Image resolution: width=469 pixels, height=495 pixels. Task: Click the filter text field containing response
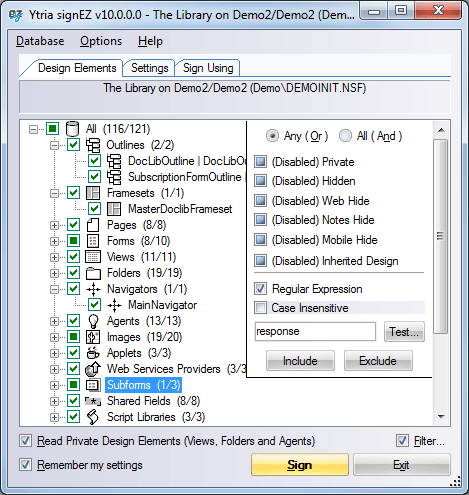315,331
